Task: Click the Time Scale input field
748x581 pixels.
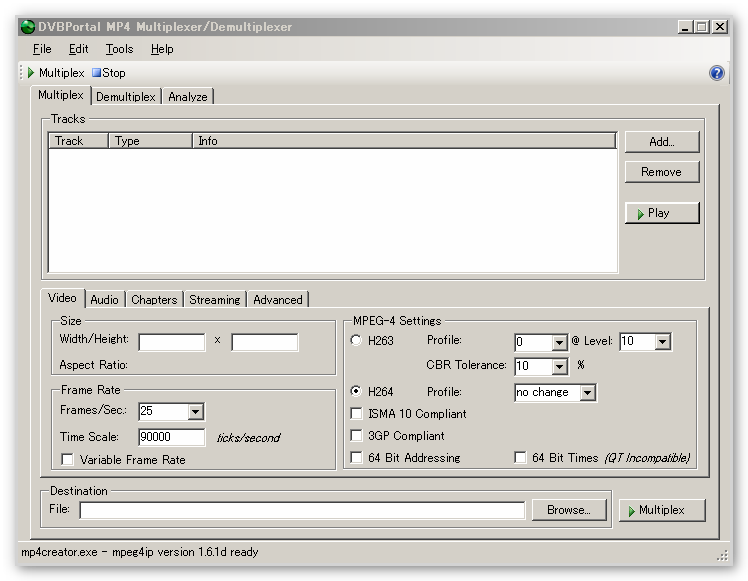Action: click(x=172, y=437)
